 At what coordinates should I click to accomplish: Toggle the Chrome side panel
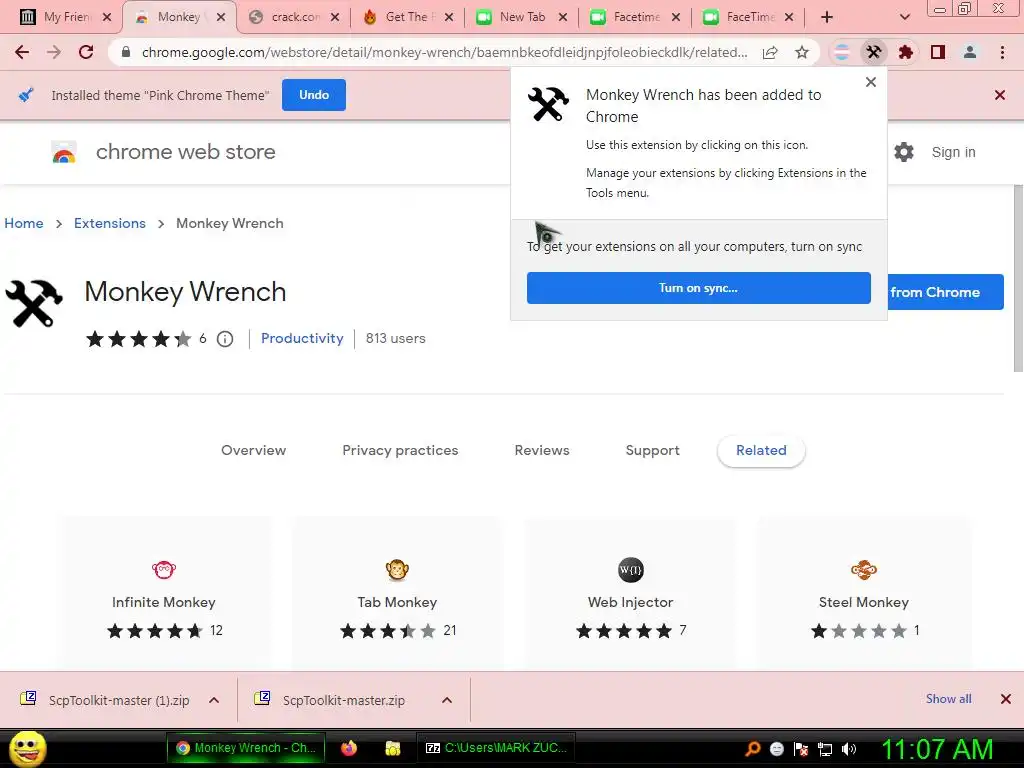pyautogui.click(x=938, y=52)
